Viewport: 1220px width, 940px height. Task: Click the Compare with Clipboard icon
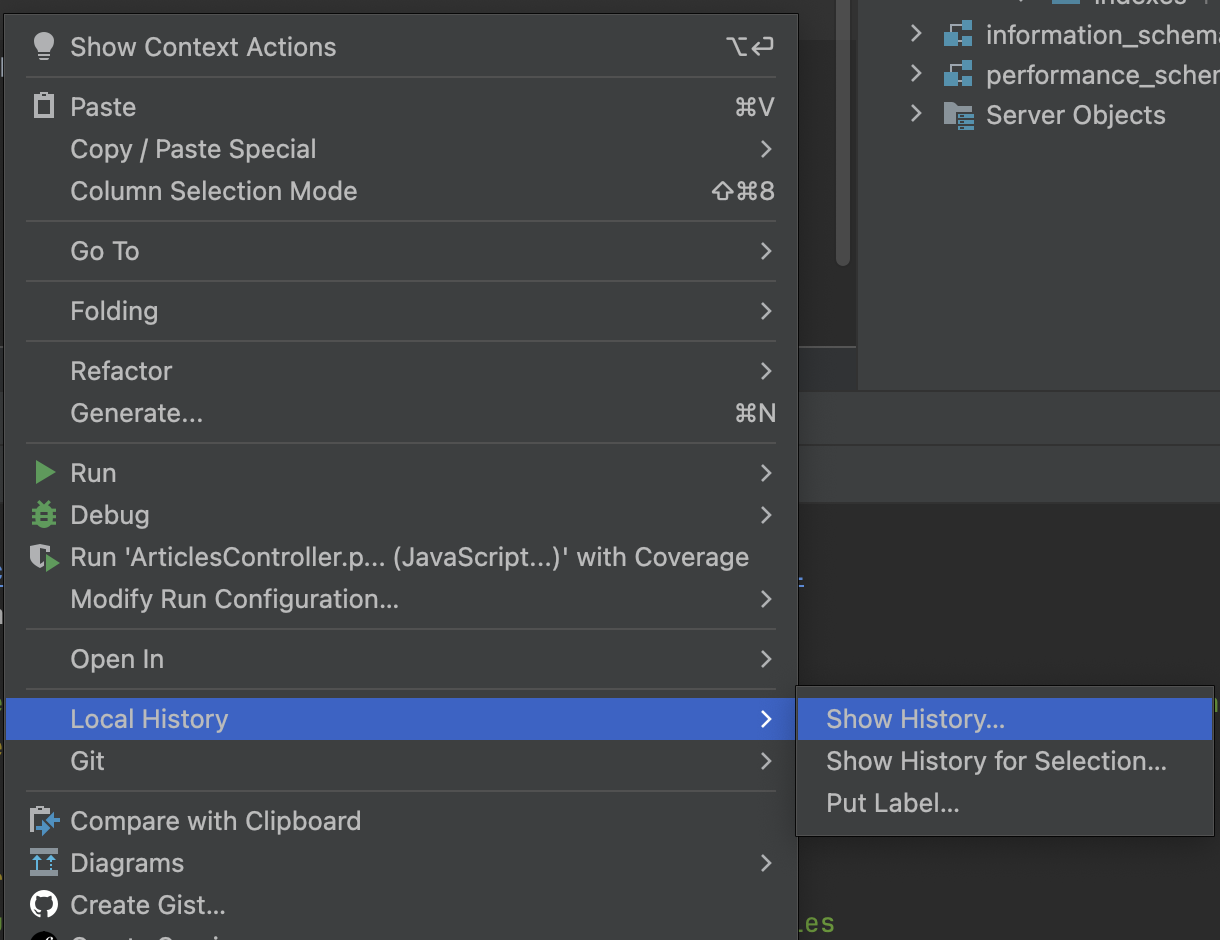point(44,821)
